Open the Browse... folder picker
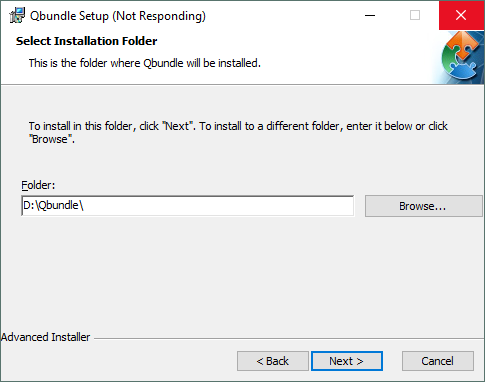 423,206
